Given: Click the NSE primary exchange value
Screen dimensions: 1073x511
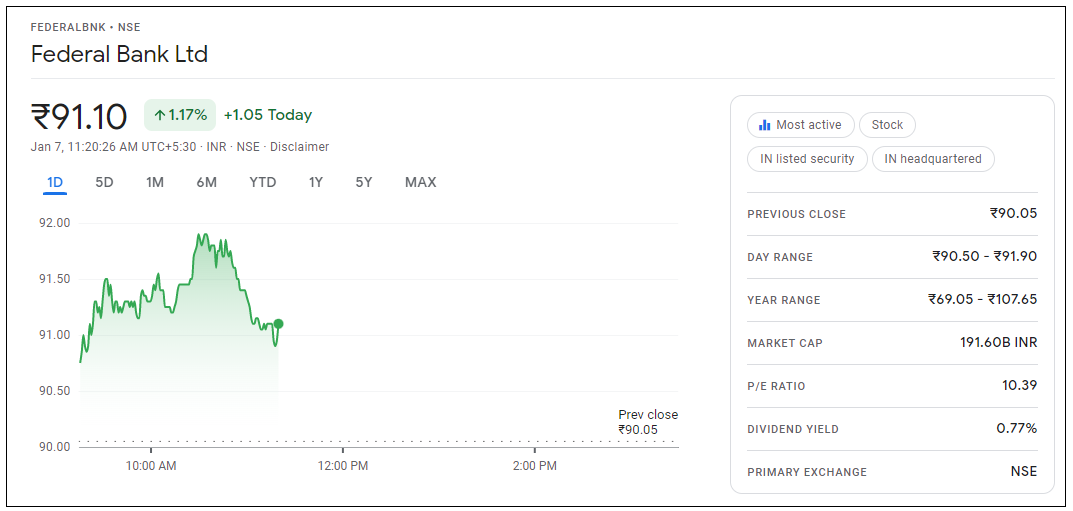Looking at the screenshot, I should coord(1024,472).
